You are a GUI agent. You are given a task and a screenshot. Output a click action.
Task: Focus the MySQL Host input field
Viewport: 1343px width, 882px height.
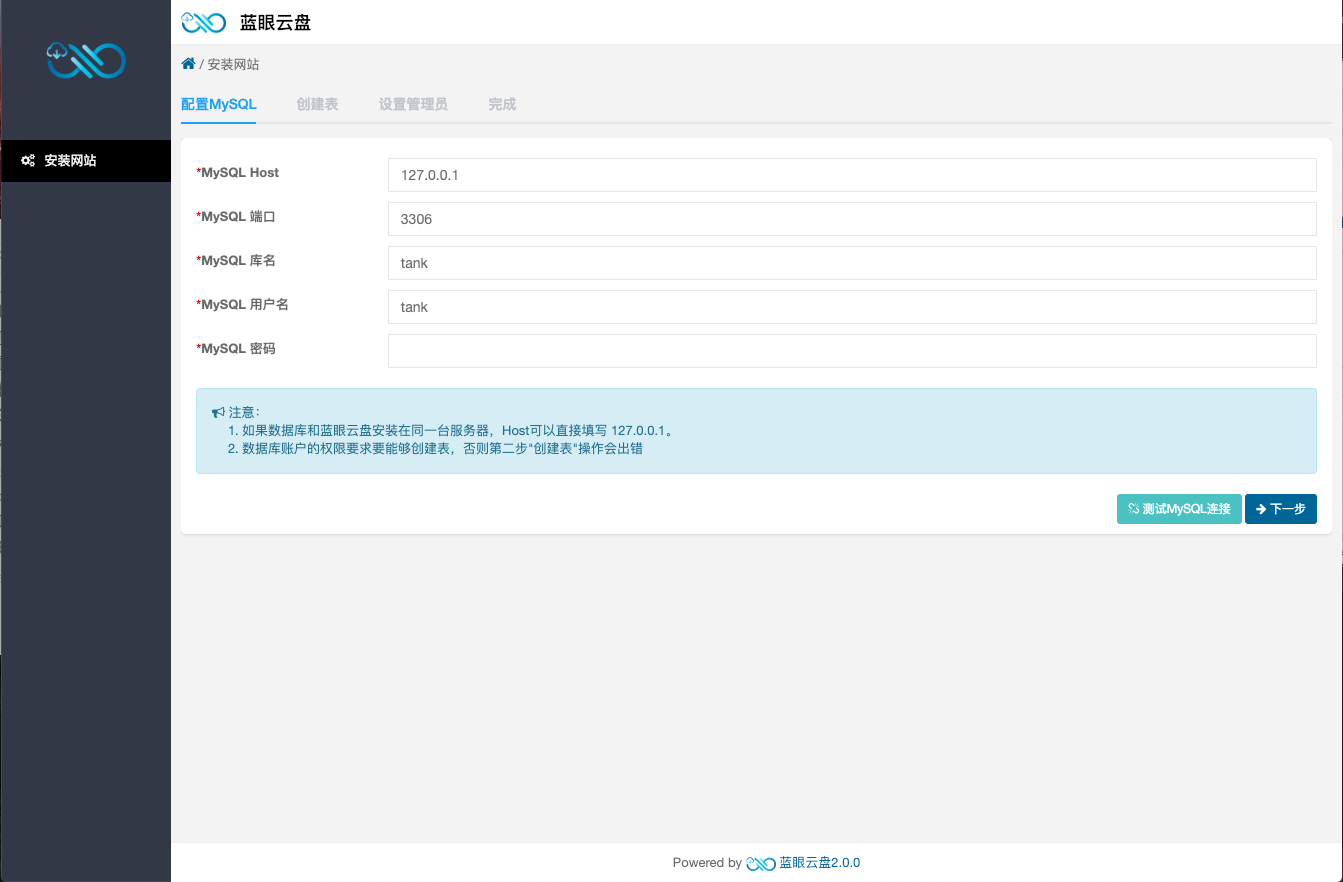click(x=851, y=175)
